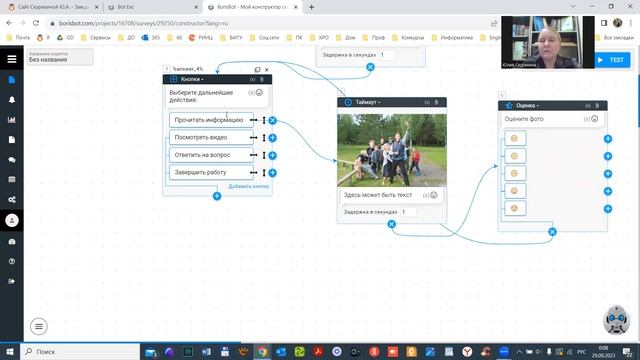Viewport: 640px width, 360px height.
Task: Click the vertical move handle of 'Посмотреть видео'
Action: point(264,138)
